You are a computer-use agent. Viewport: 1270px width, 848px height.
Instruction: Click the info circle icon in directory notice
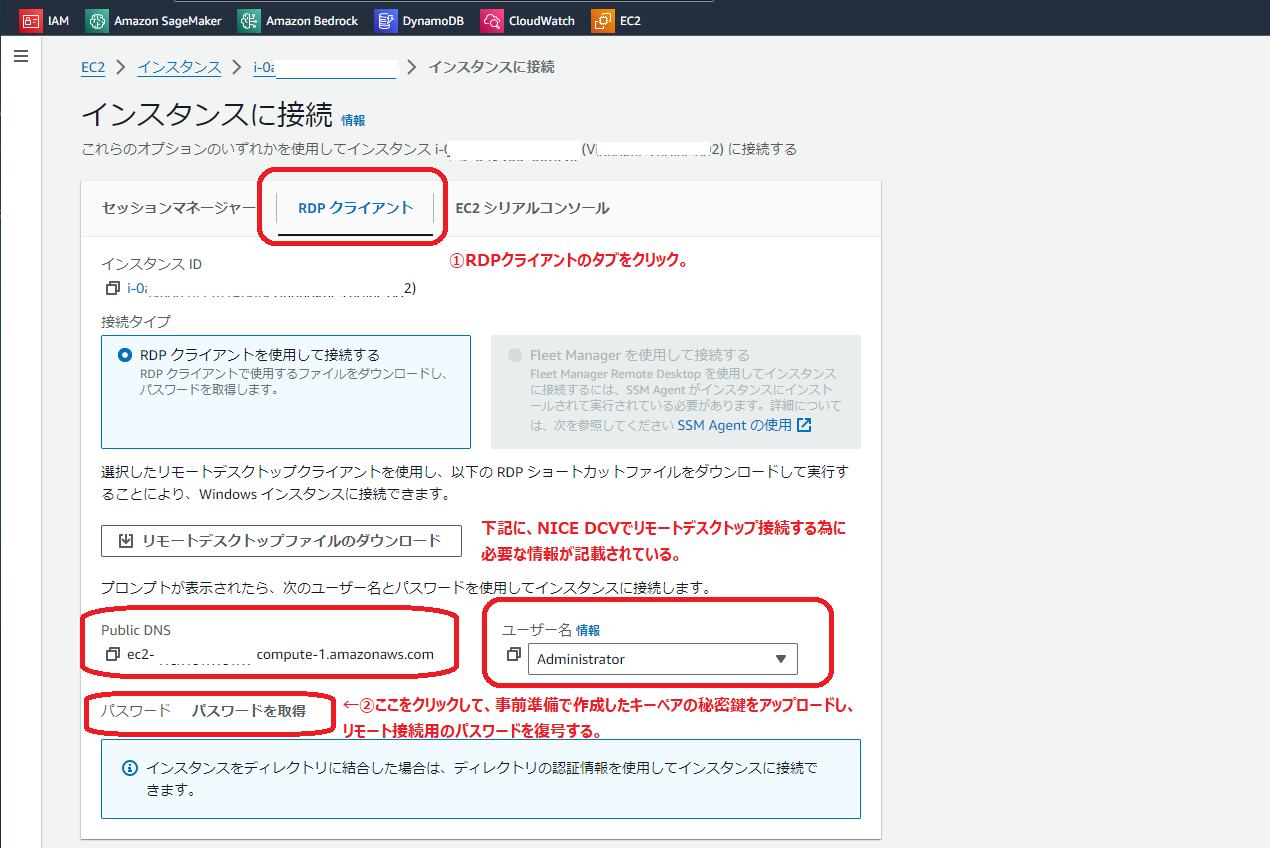click(129, 768)
